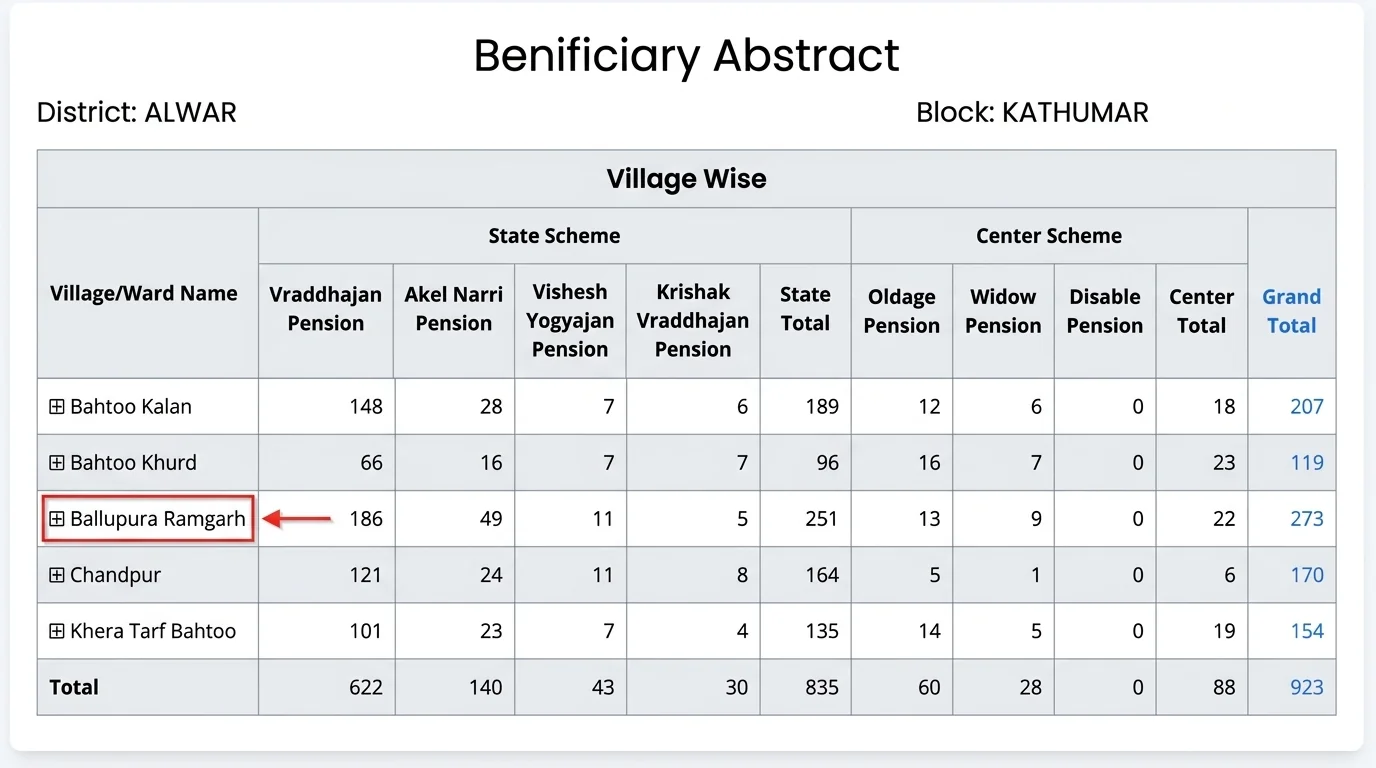Expand Chandpur village plus icon

click(57, 575)
